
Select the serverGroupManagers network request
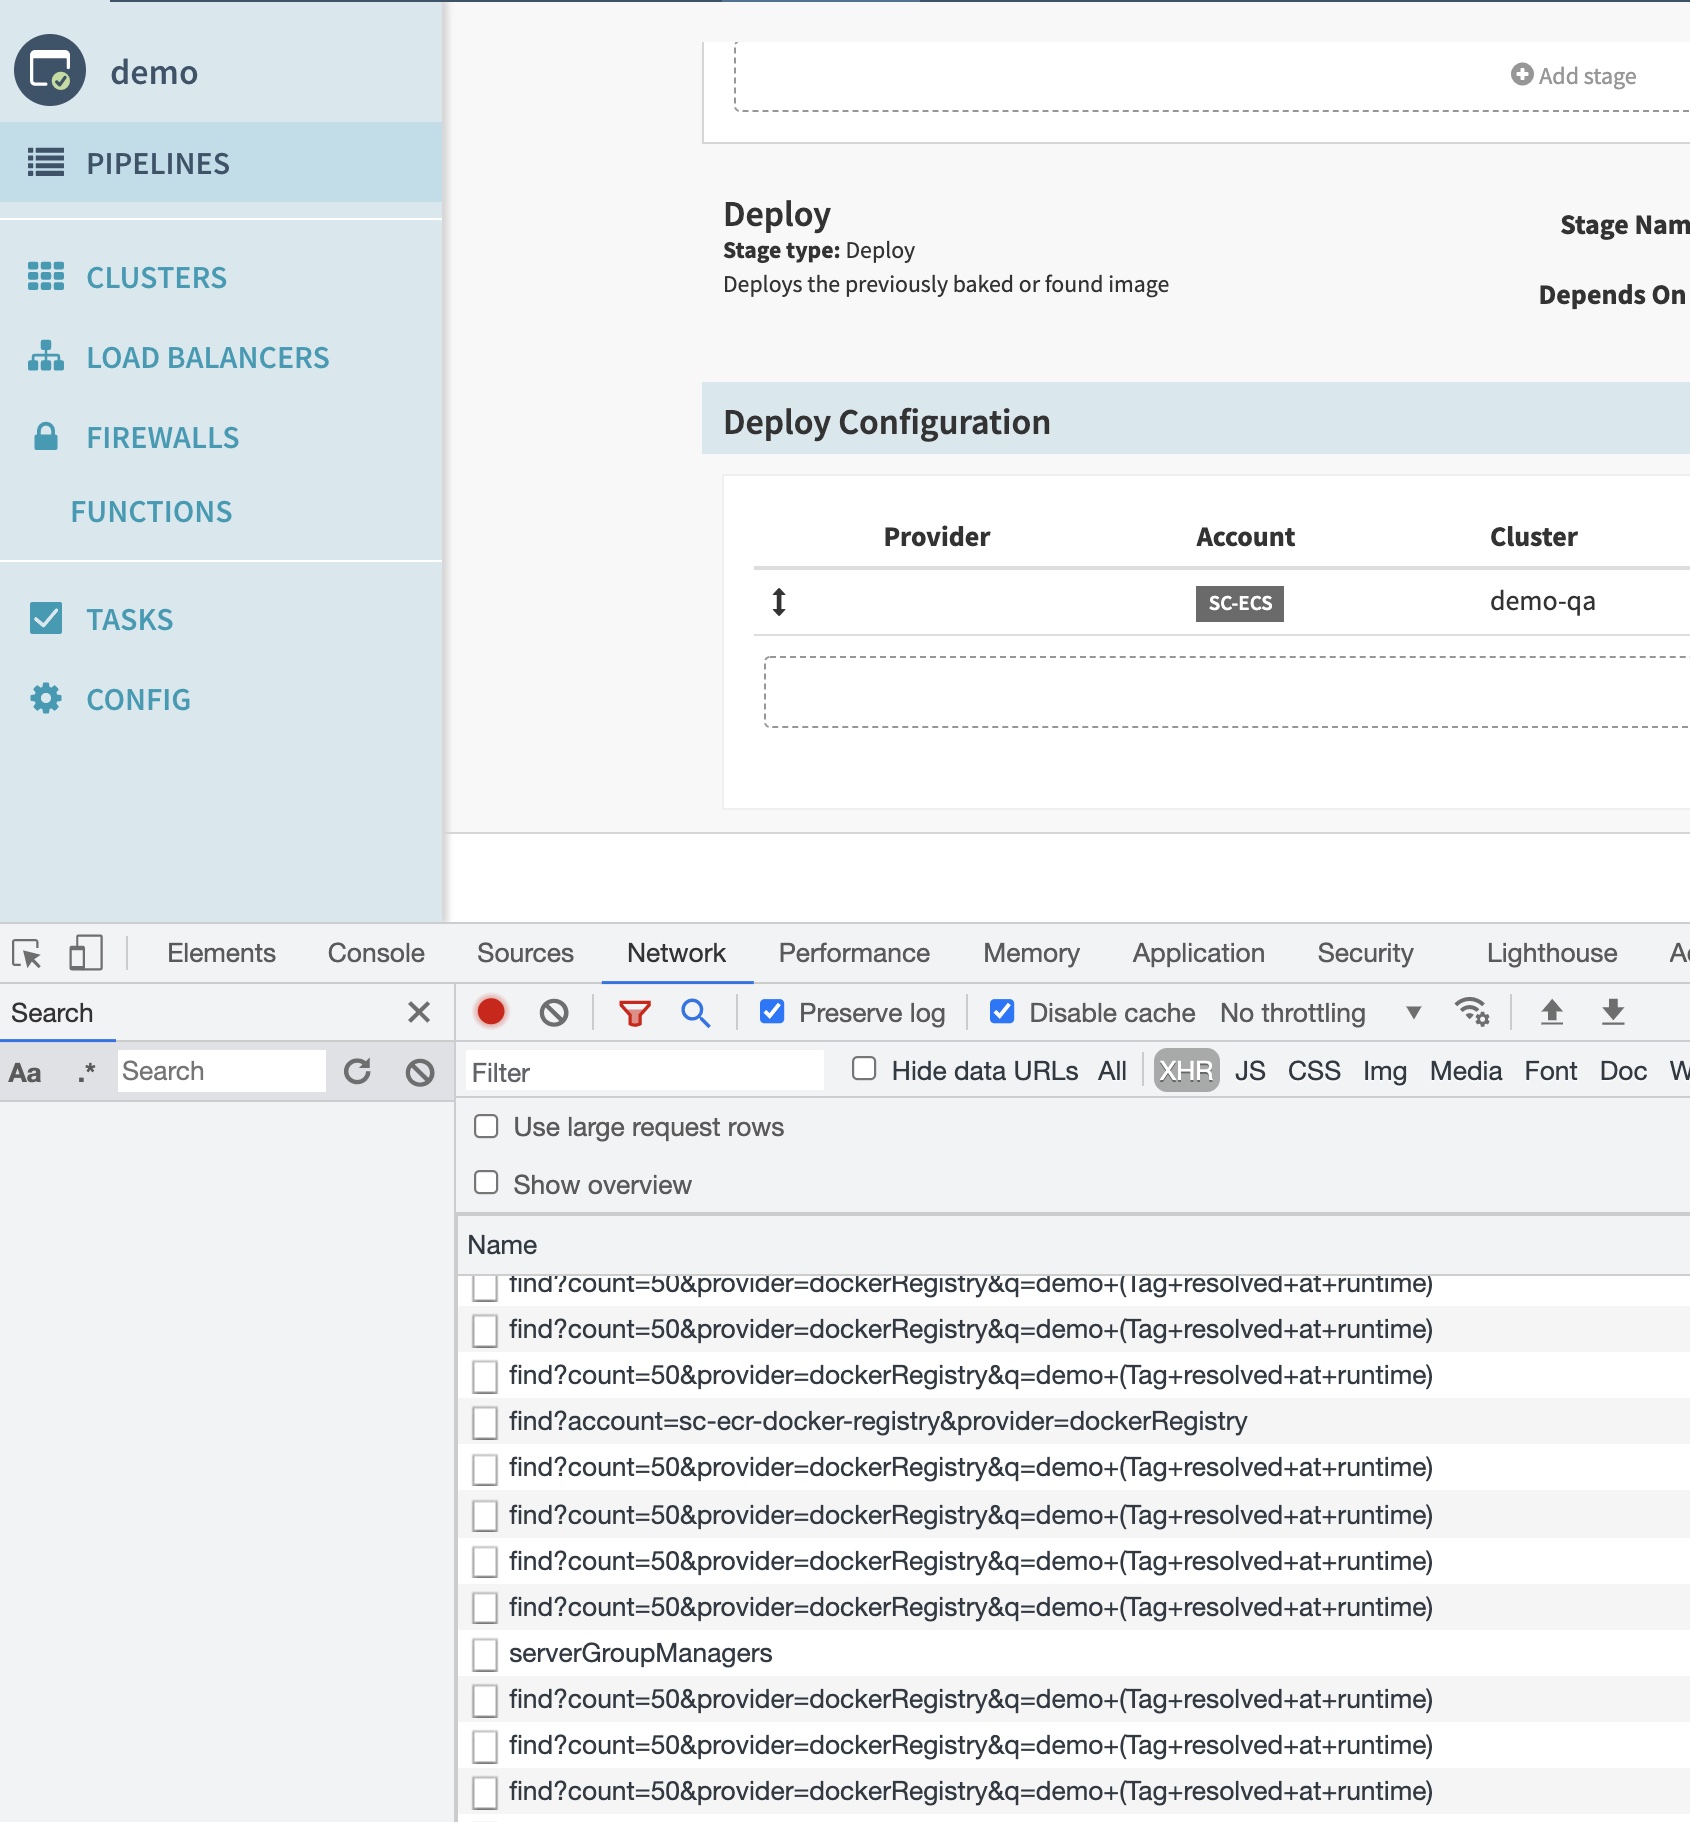click(639, 1653)
